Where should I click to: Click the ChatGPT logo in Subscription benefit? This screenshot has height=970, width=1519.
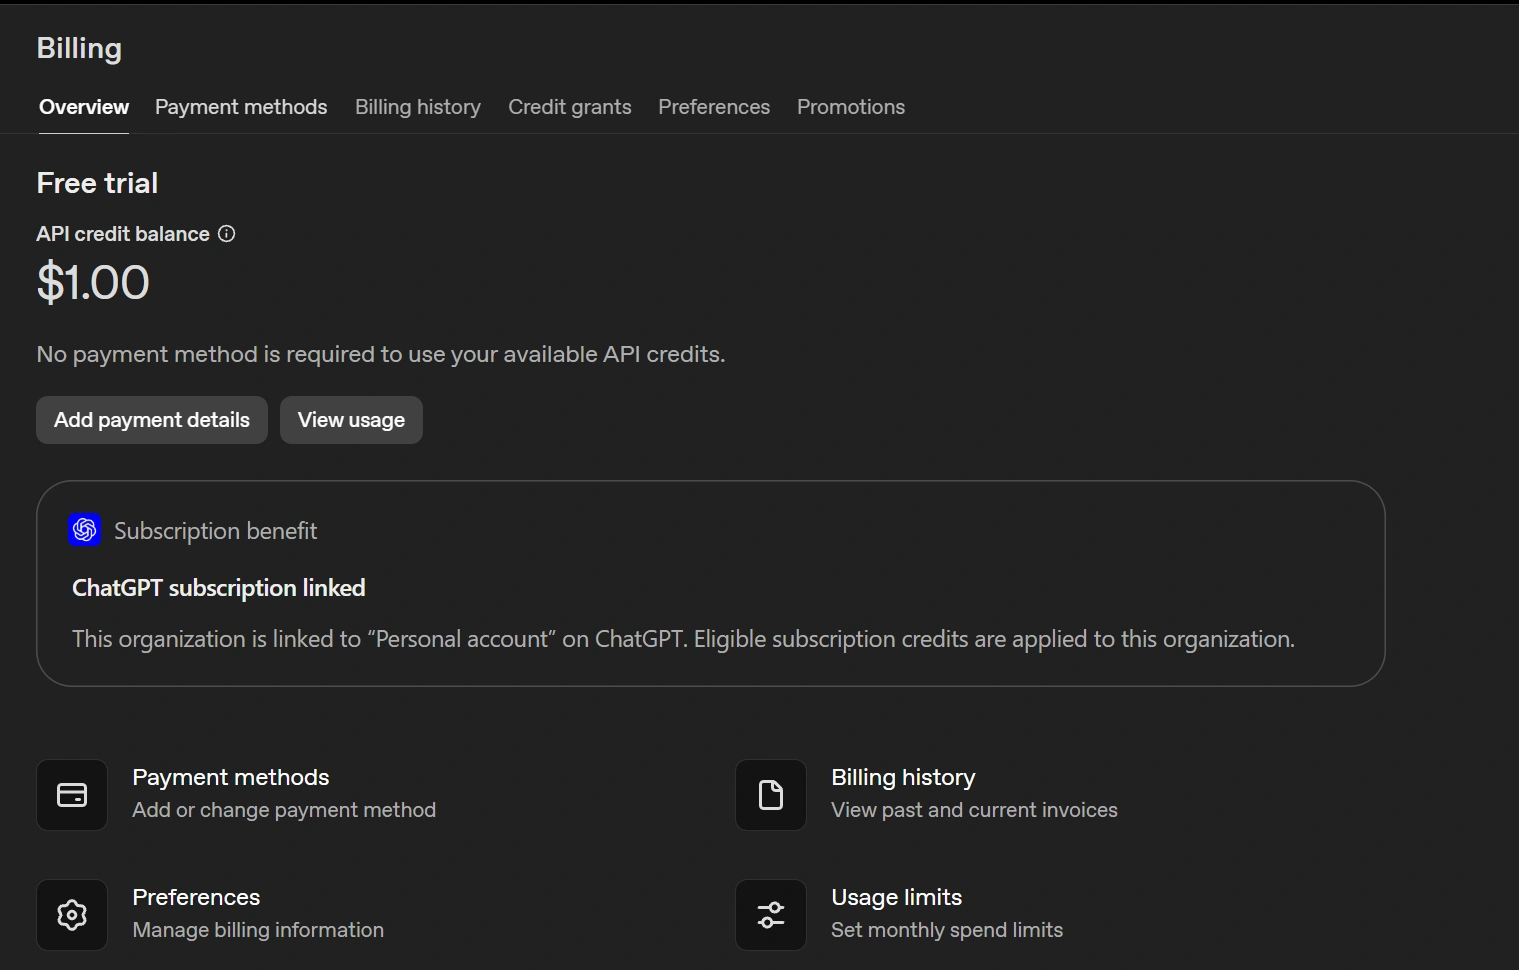(x=85, y=530)
